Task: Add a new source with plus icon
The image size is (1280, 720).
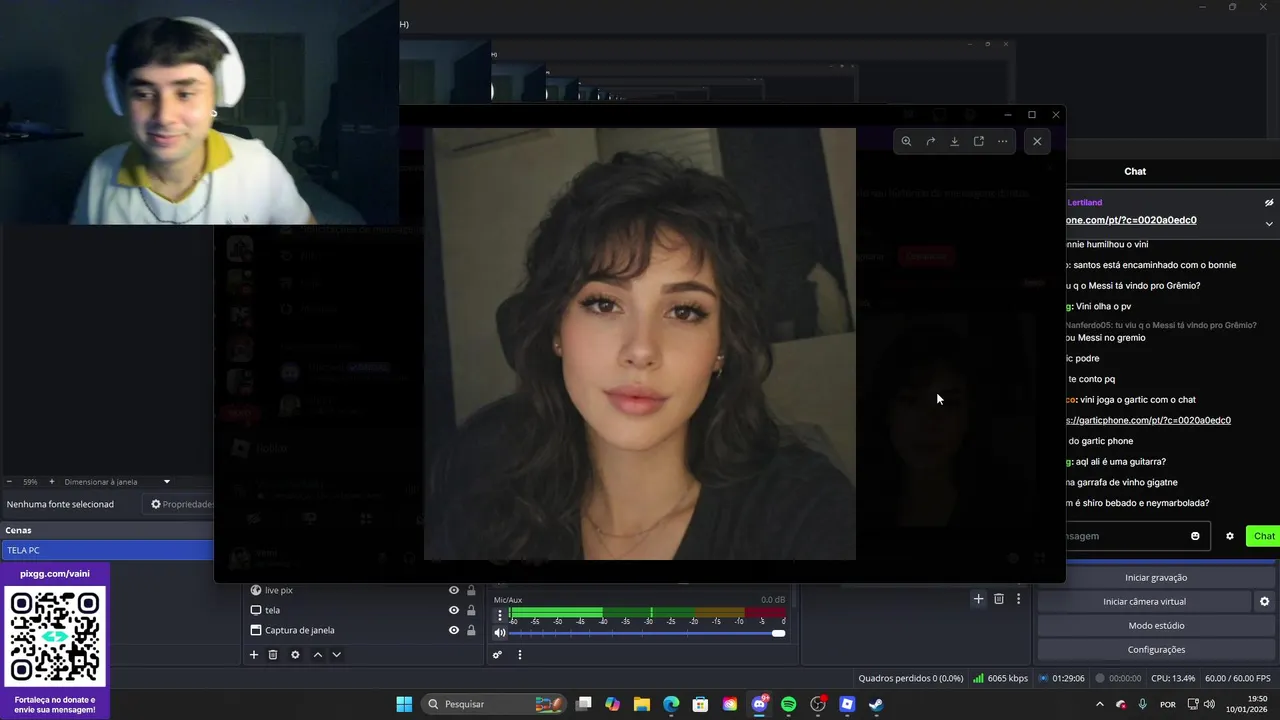Action: (x=254, y=655)
